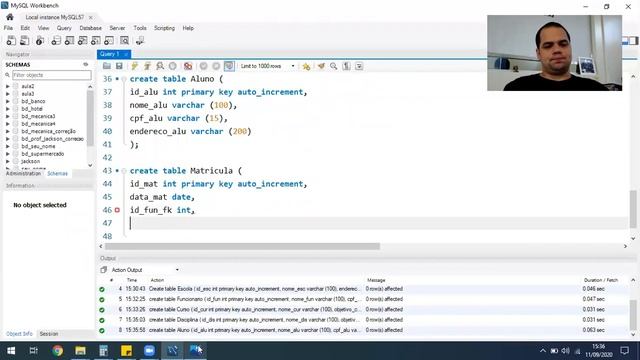
Task: Execute the script with lightning bolt
Action: tap(134, 66)
